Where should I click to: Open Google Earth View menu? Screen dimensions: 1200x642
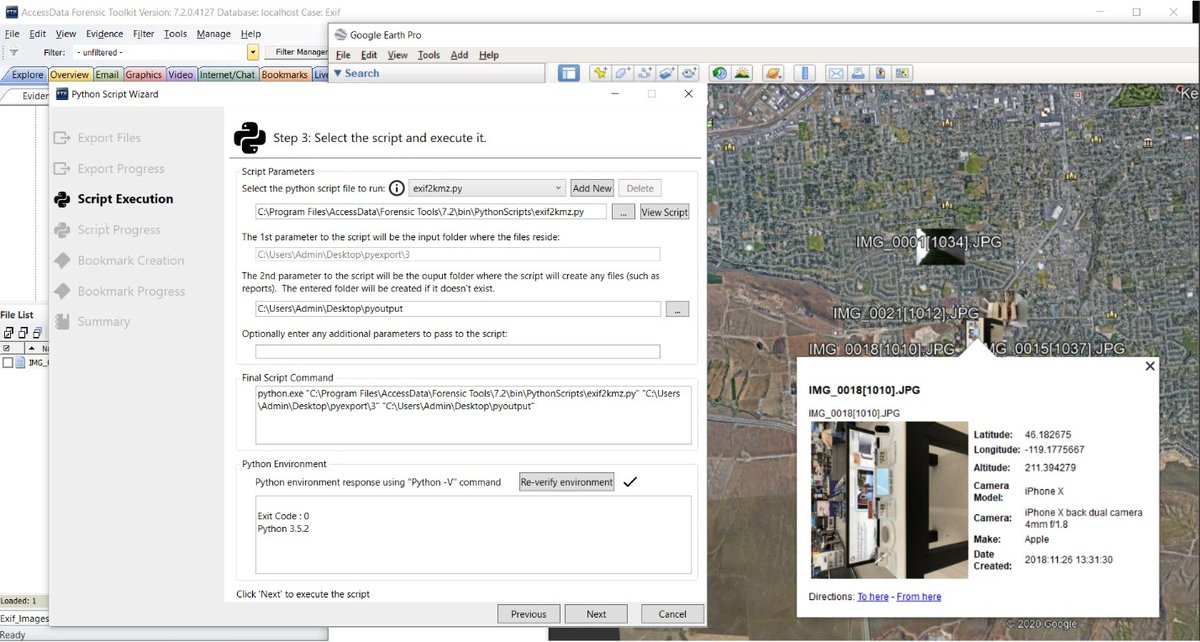[x=398, y=55]
